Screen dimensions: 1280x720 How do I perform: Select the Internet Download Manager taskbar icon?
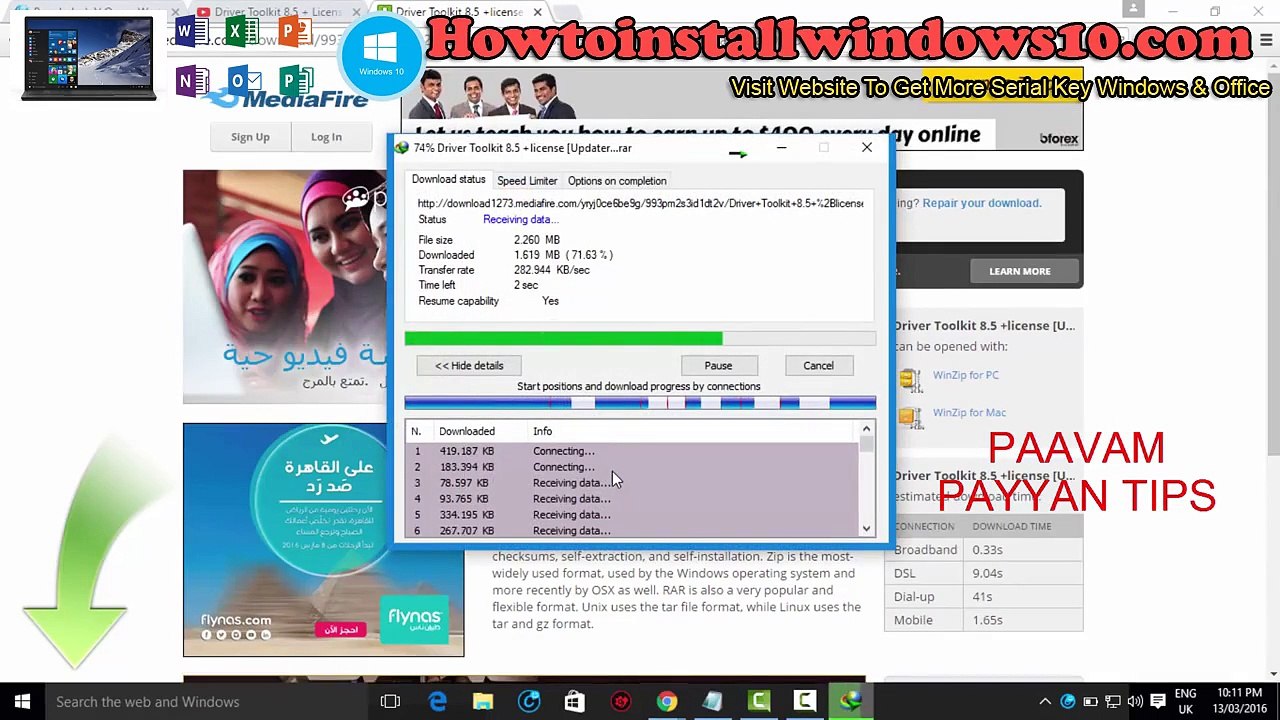point(851,702)
